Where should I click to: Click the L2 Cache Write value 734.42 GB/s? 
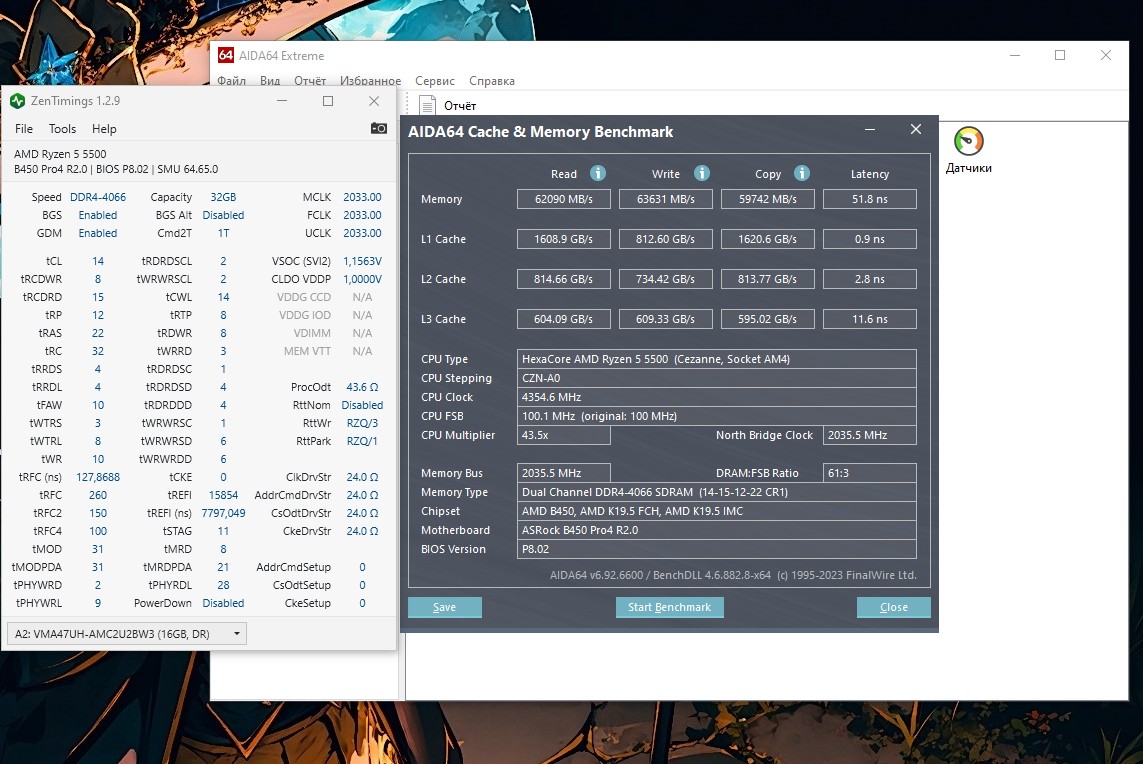click(666, 279)
